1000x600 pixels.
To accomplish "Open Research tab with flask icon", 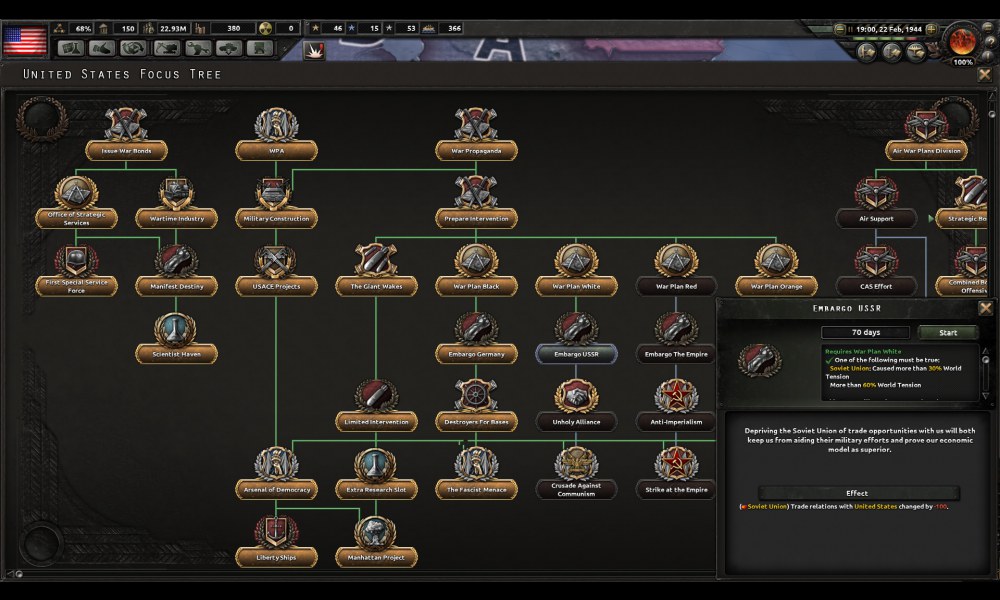I will point(71,48).
